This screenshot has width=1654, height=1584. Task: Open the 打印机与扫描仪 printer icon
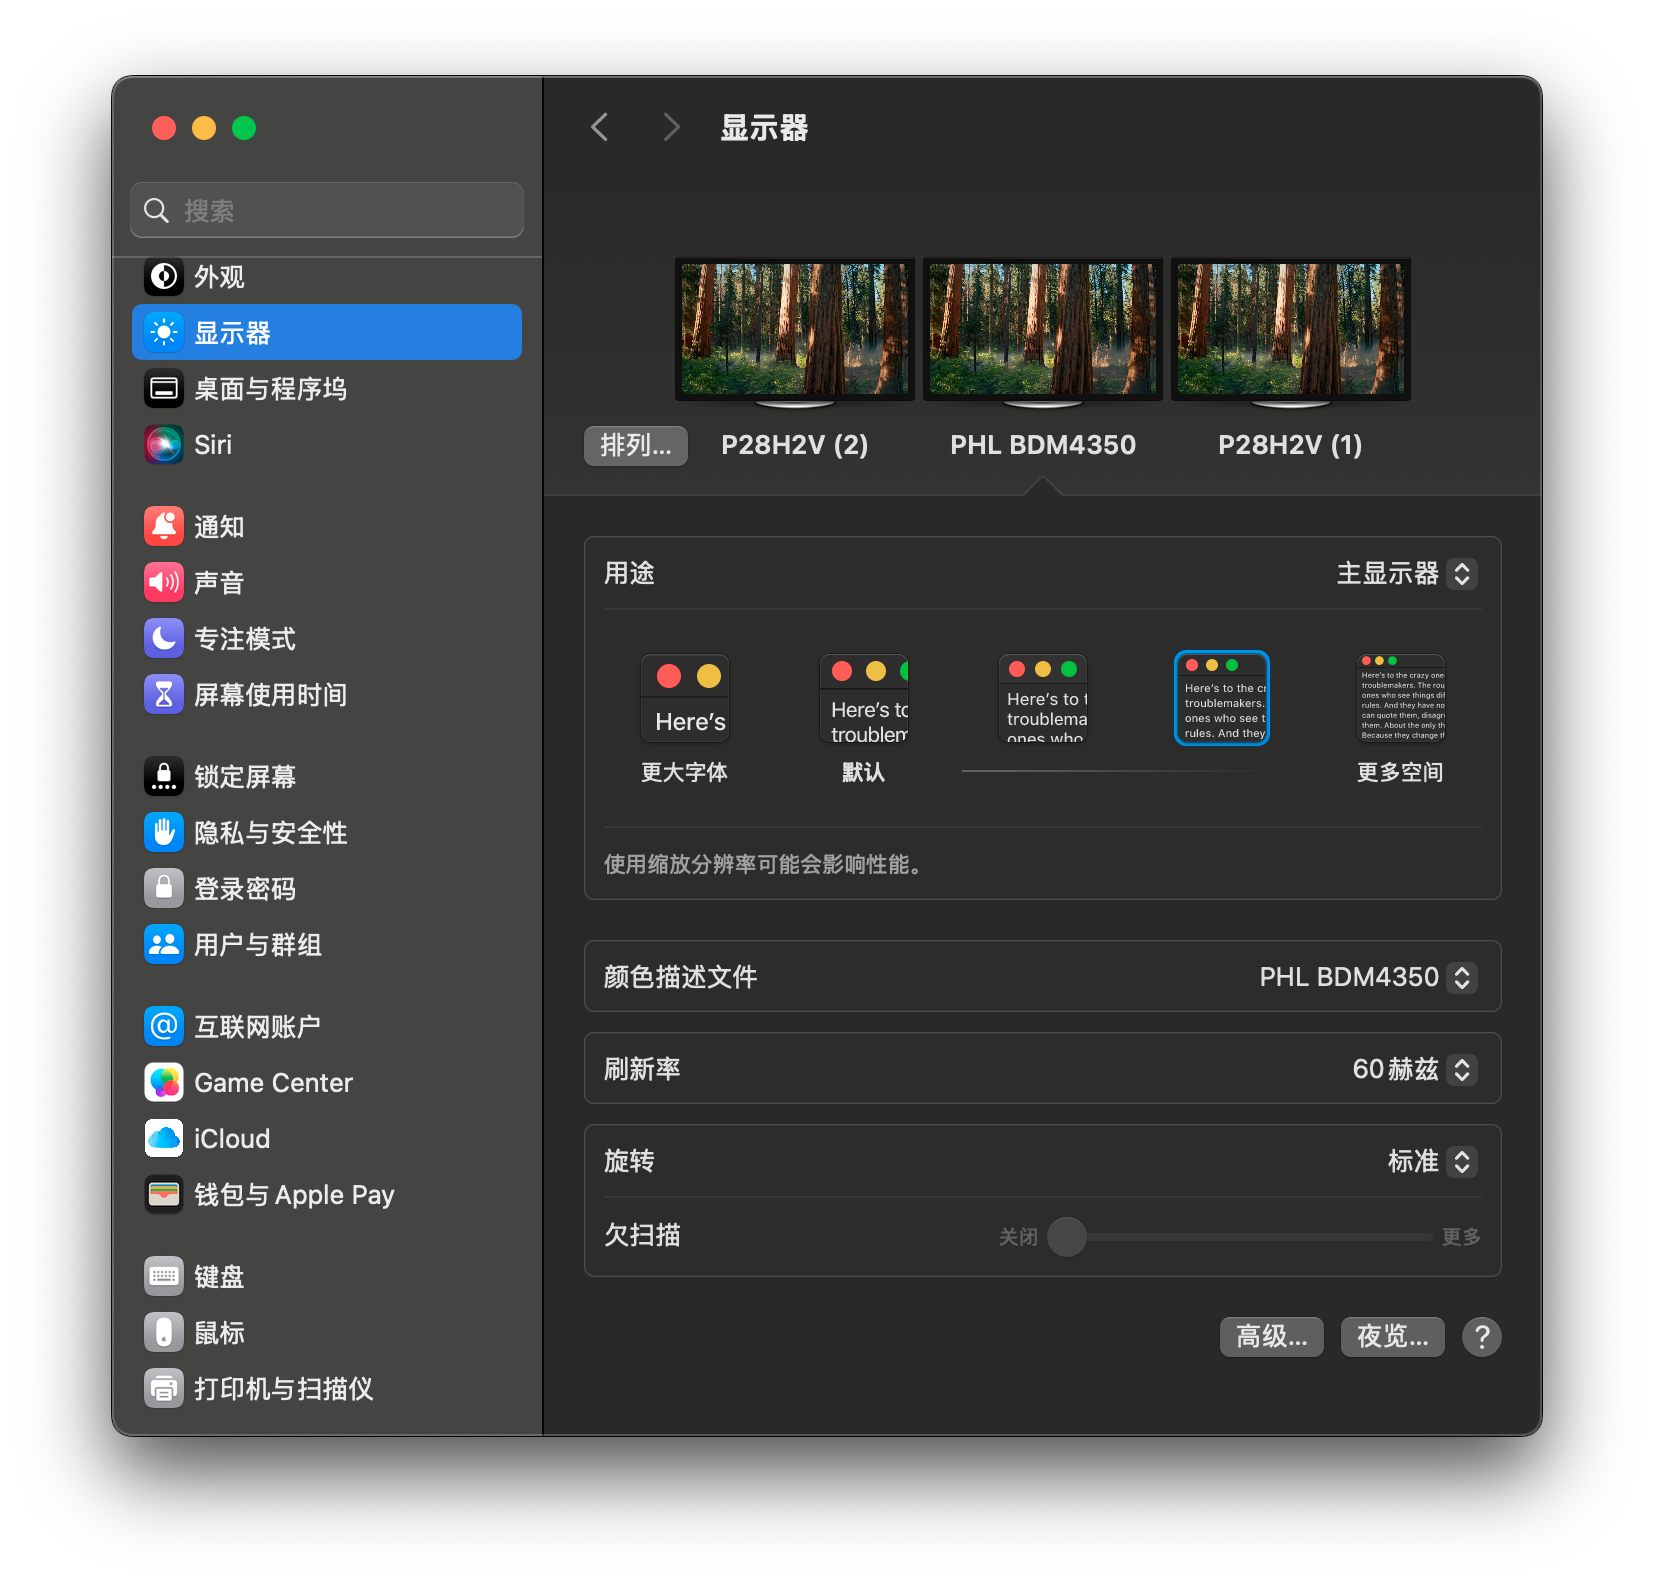[164, 1388]
